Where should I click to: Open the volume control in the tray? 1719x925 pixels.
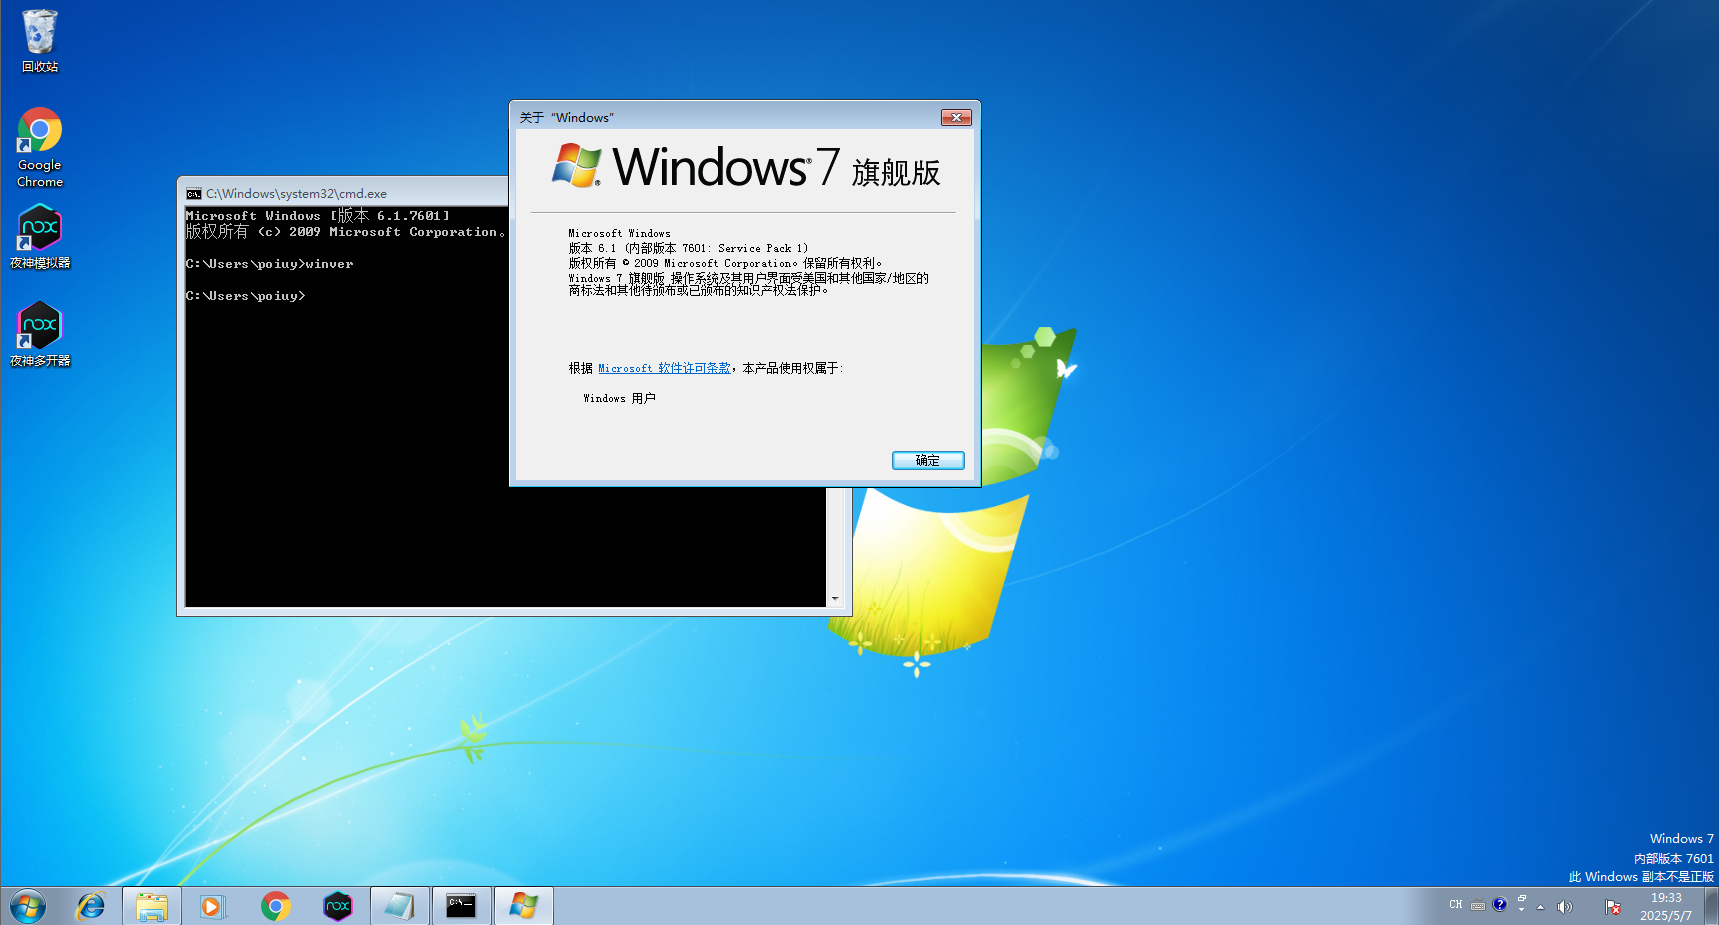(x=1565, y=907)
